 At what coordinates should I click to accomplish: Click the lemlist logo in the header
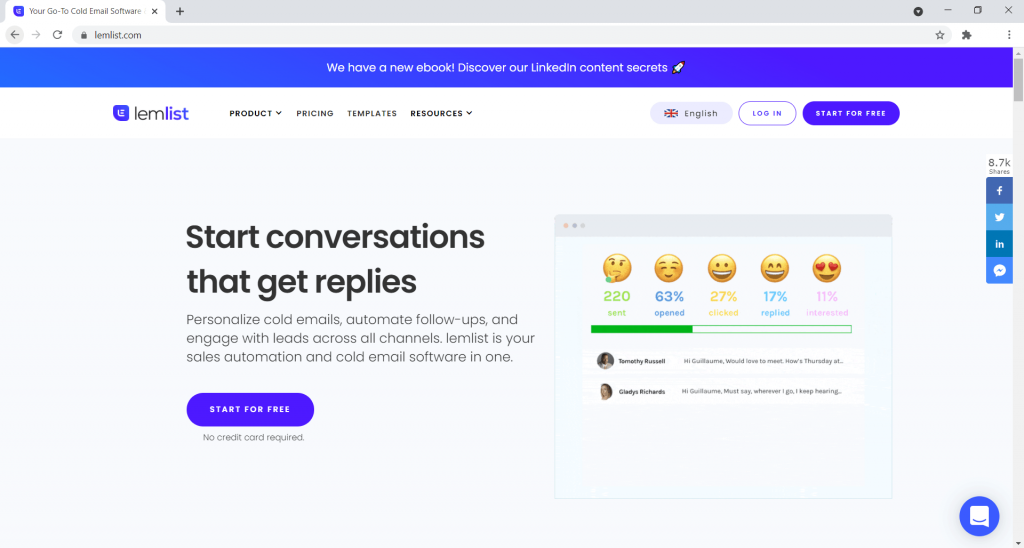[153, 113]
